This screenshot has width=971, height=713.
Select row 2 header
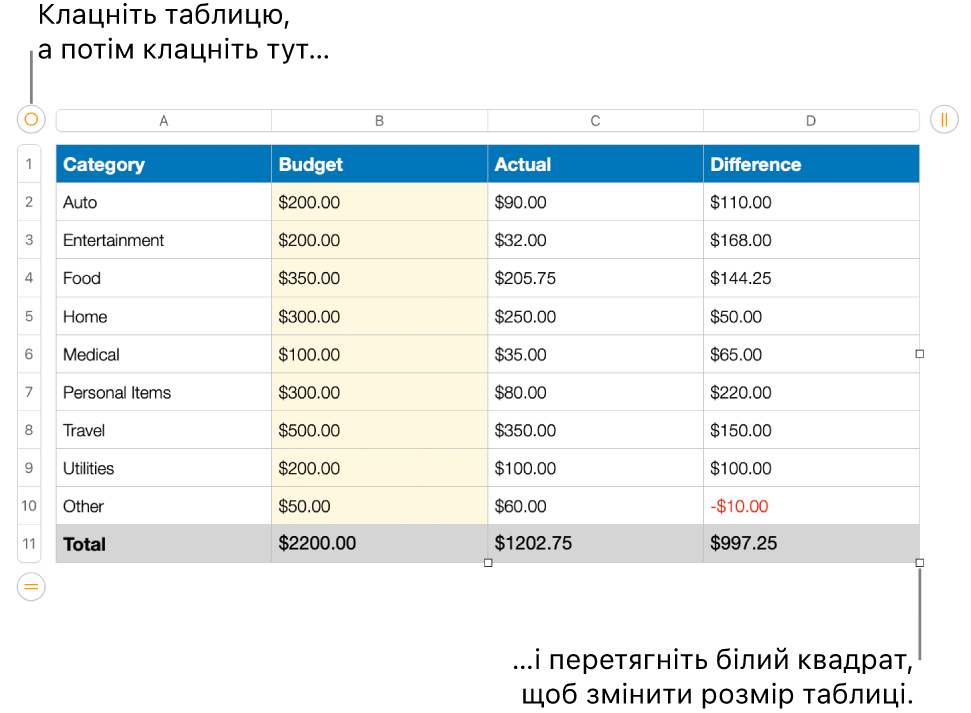coord(29,202)
